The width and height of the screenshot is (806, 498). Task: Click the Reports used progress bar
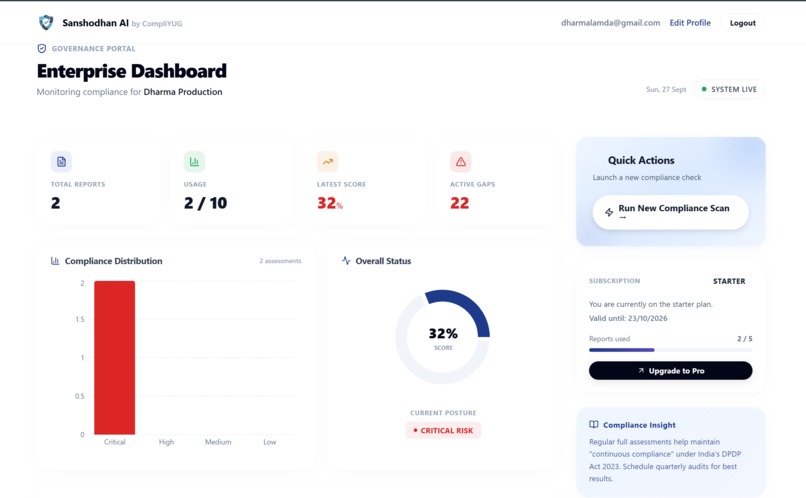click(x=670, y=350)
